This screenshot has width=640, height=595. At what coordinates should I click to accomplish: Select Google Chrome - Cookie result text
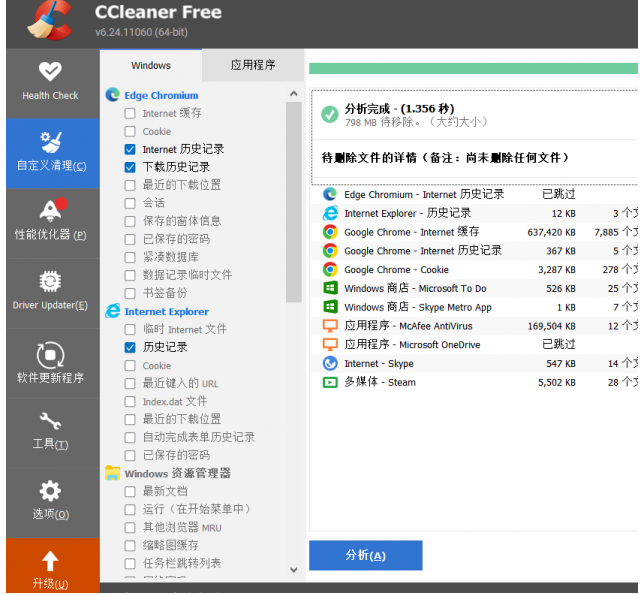tap(396, 270)
